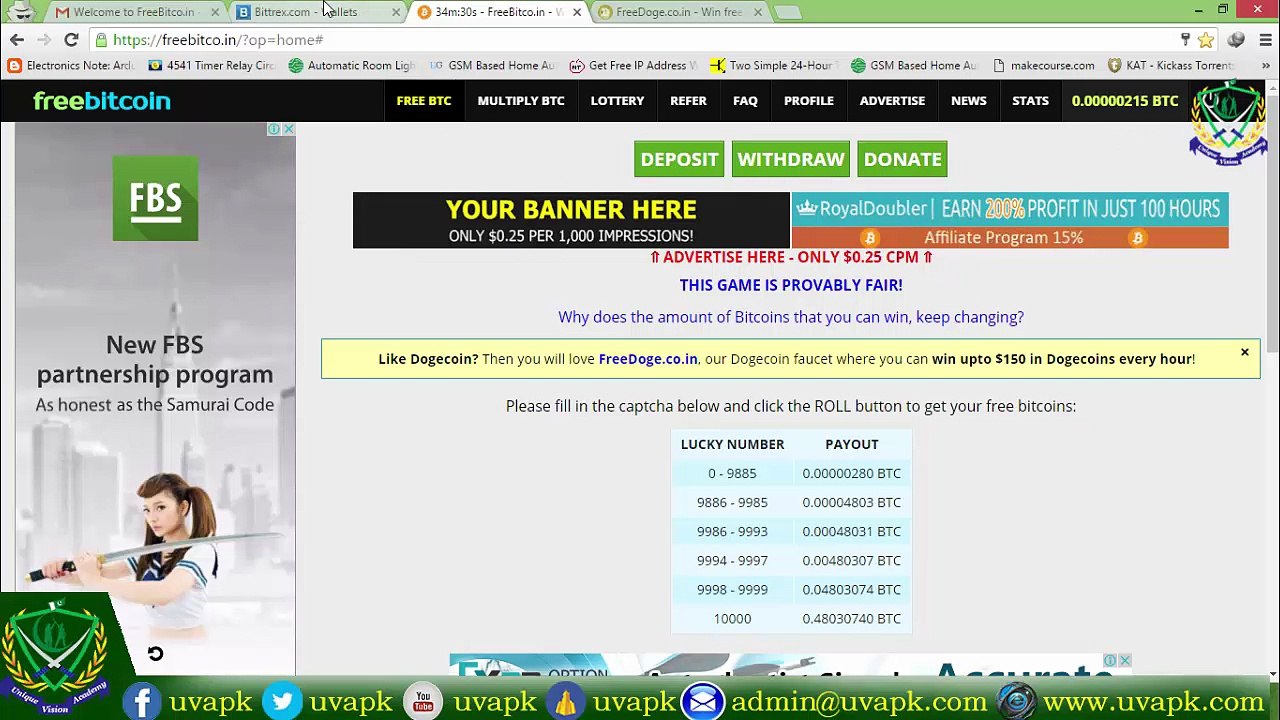The width and height of the screenshot is (1280, 720).
Task: Click the RoyalDoubler banner ad
Action: pos(1010,220)
